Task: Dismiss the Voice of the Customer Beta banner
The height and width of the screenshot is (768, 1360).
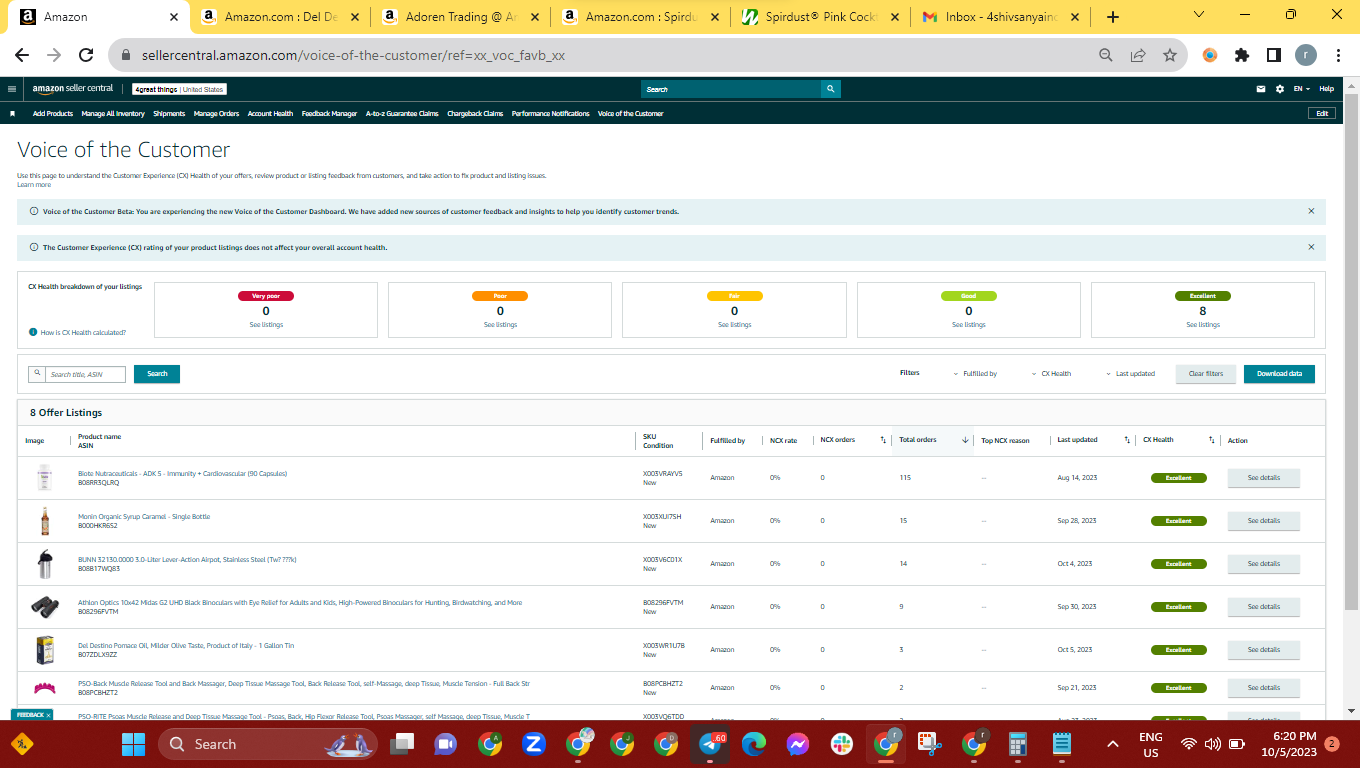Action: point(1311,211)
